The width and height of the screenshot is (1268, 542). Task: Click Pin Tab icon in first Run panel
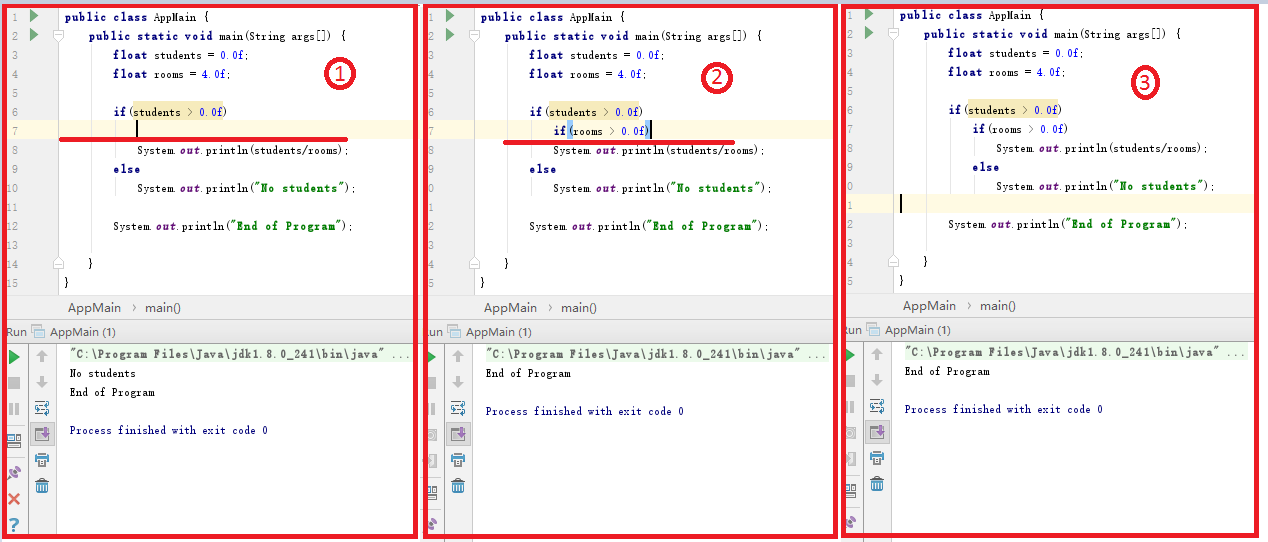[14, 473]
